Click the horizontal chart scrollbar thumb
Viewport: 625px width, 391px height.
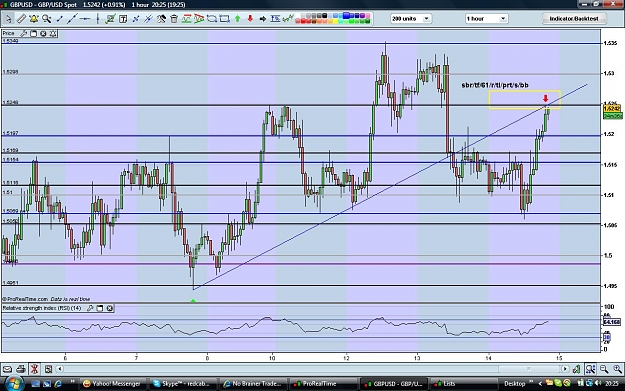[x=529, y=369]
